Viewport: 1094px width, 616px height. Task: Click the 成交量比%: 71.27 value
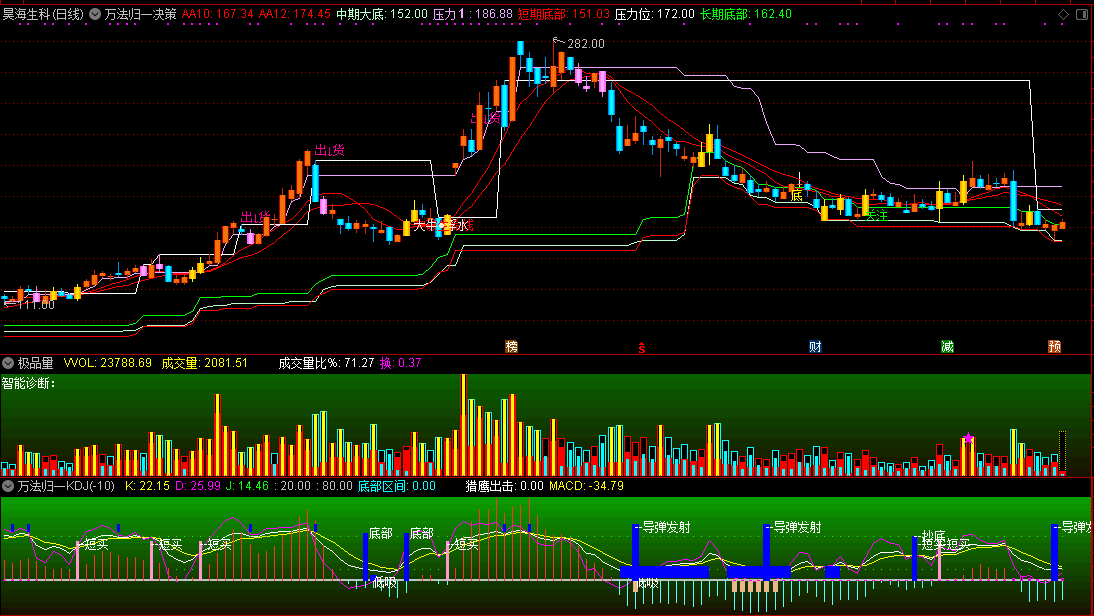326,363
